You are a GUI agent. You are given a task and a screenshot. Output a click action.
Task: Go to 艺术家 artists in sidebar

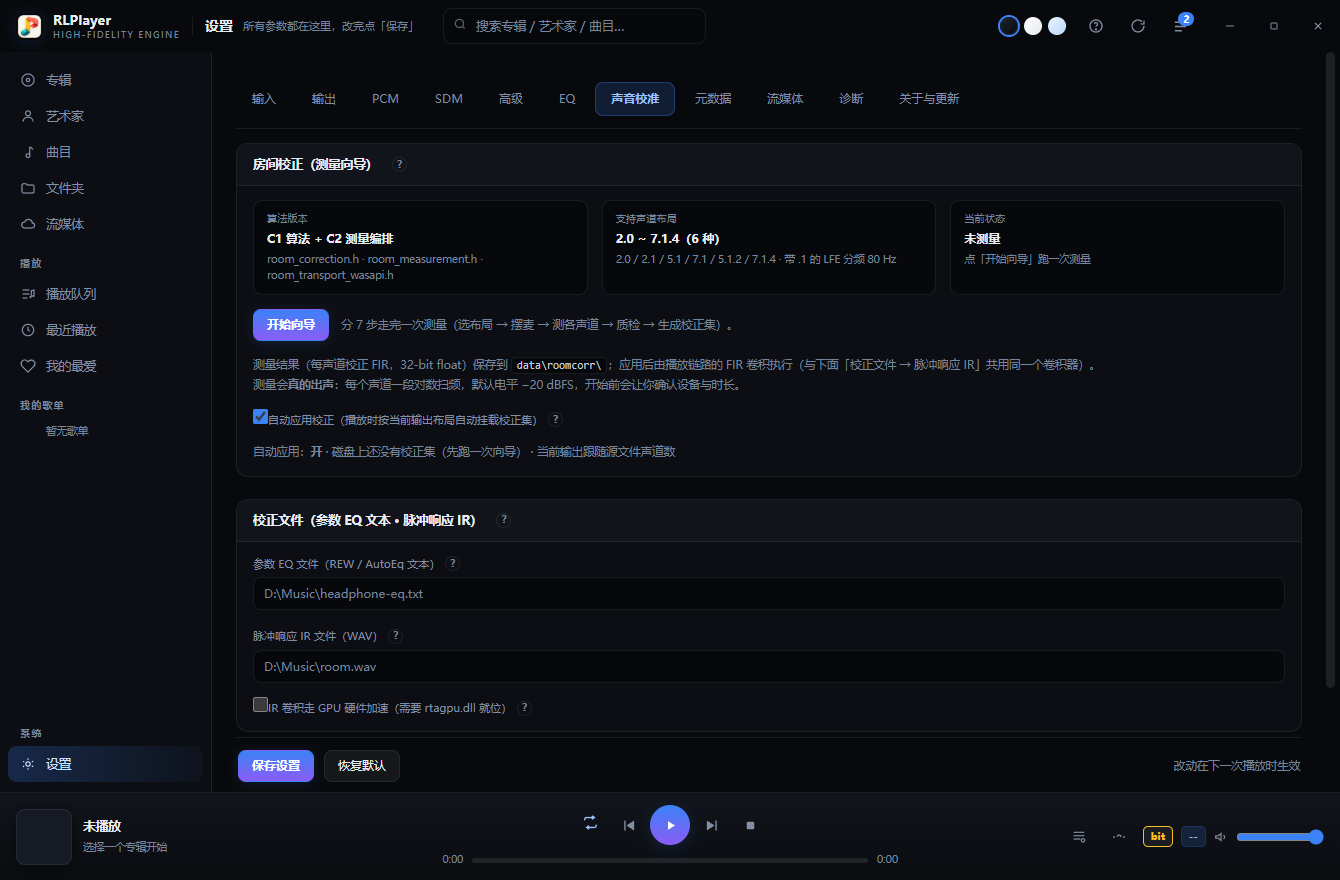(x=106, y=116)
